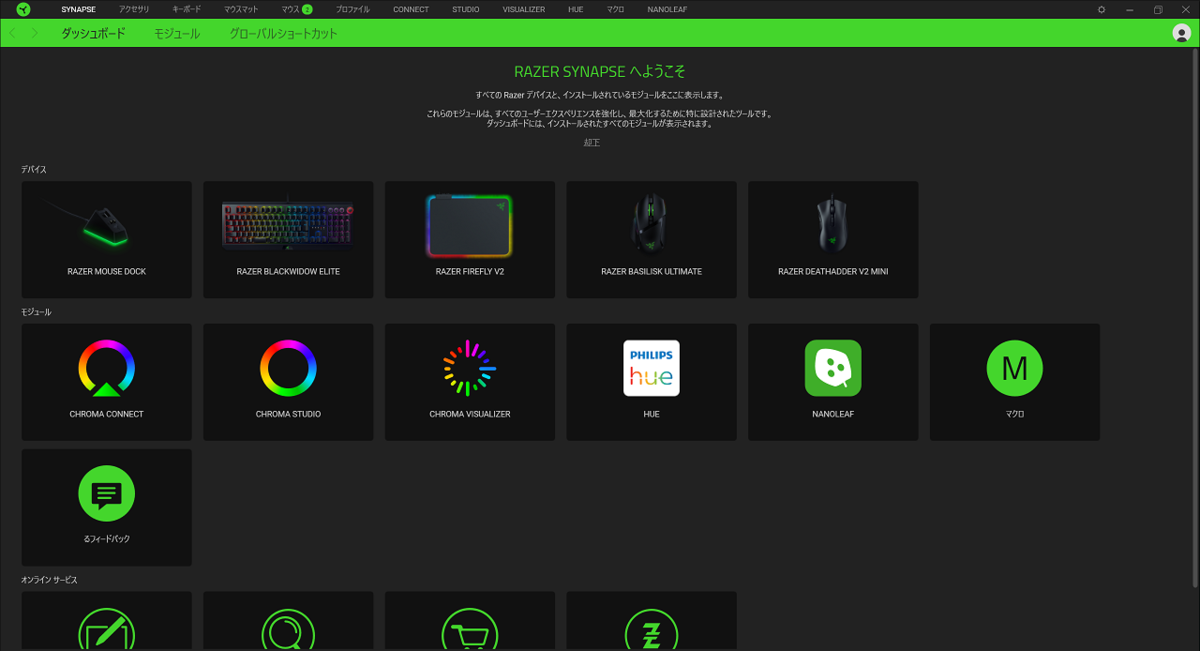
Task: Click the CHROMA VISUALIZER label text
Action: click(x=470, y=414)
